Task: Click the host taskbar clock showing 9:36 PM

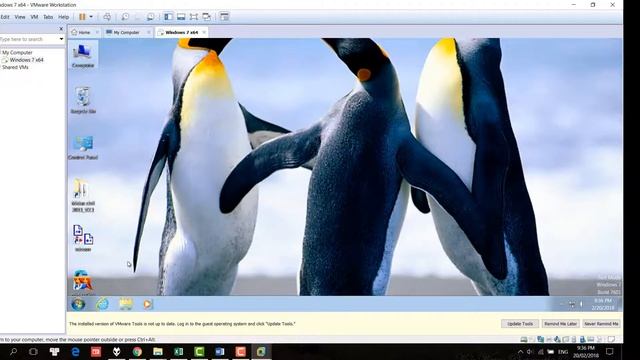Action: (586, 352)
